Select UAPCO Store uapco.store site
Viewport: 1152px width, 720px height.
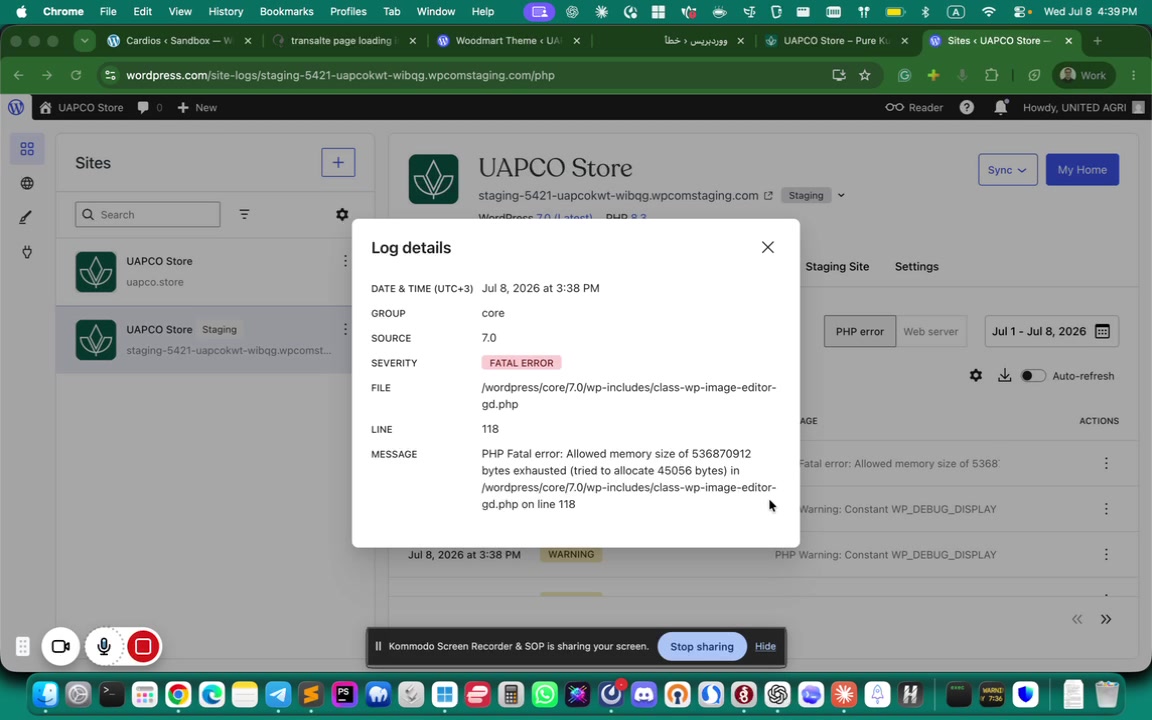pos(204,271)
